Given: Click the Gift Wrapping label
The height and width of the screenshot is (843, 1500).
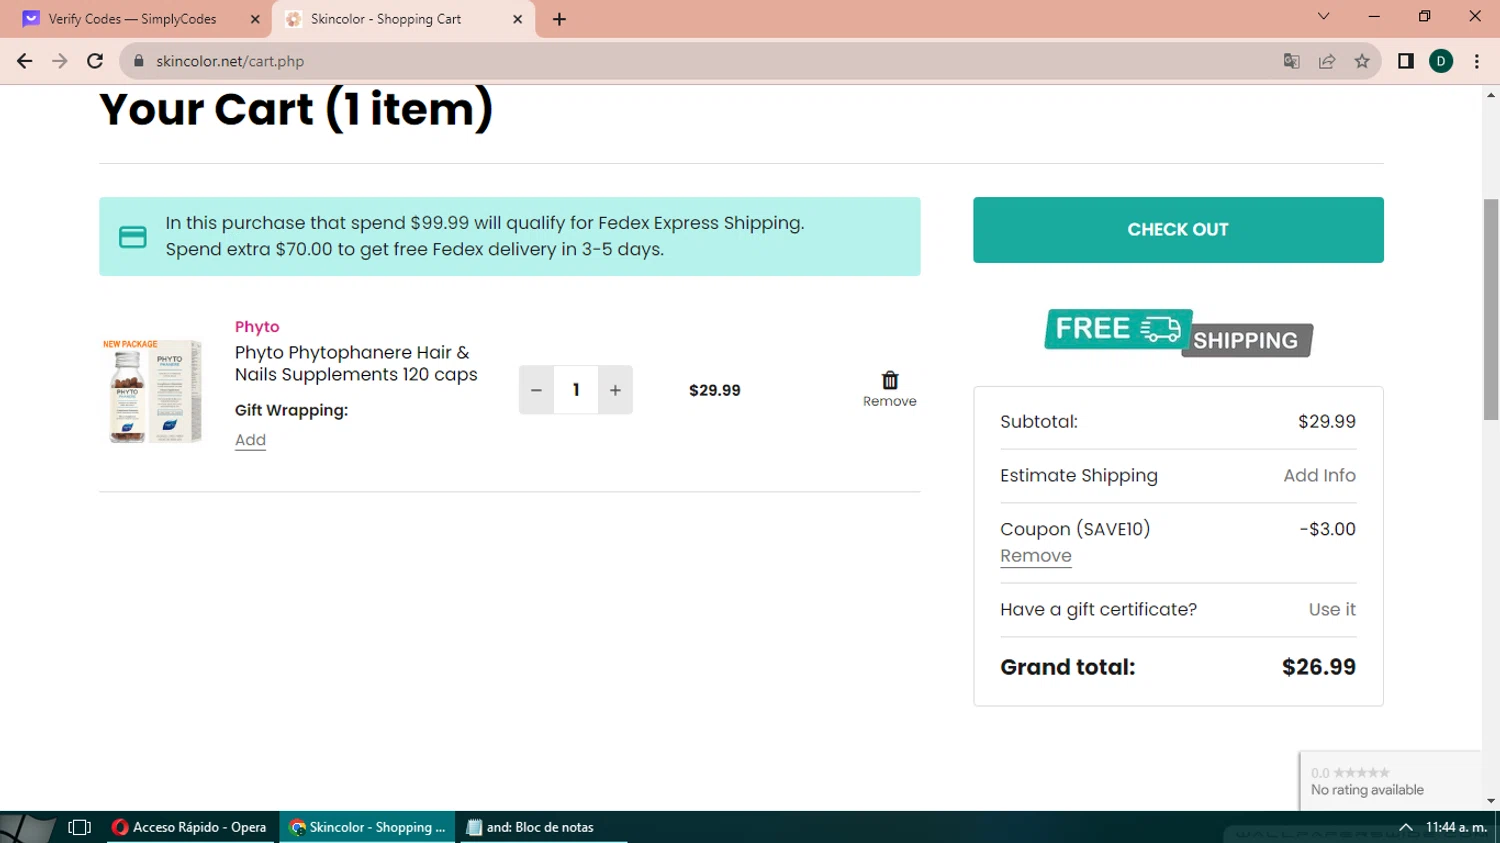Looking at the screenshot, I should click(291, 410).
